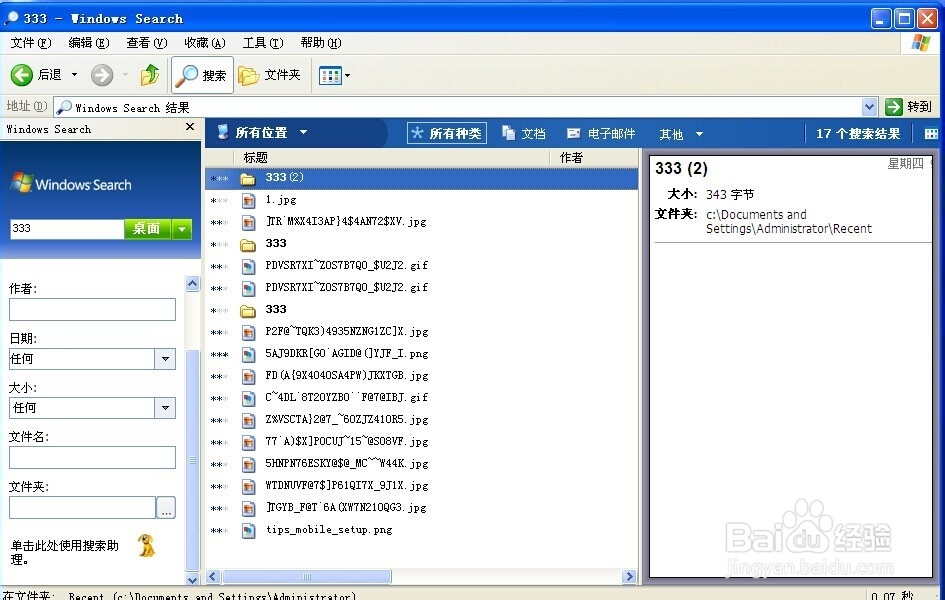This screenshot has height=600, width=945.
Task: Open Back history dropdown arrow
Action: [75, 75]
